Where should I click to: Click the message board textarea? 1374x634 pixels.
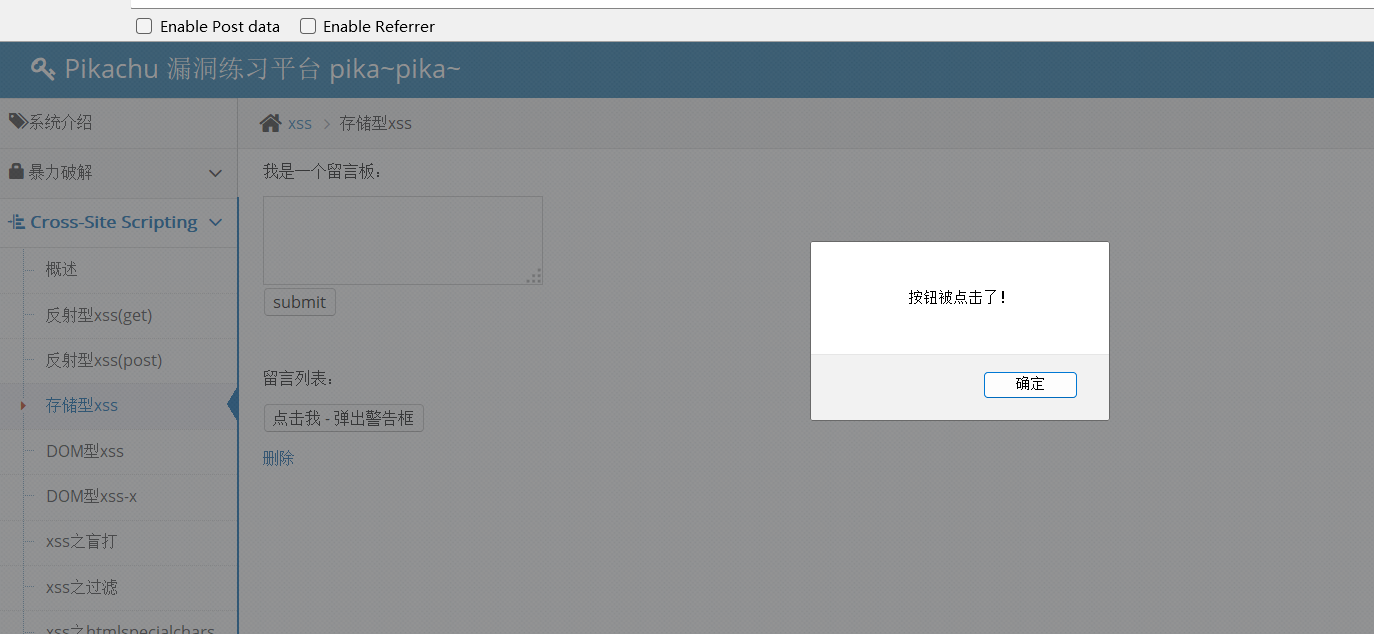click(x=403, y=240)
